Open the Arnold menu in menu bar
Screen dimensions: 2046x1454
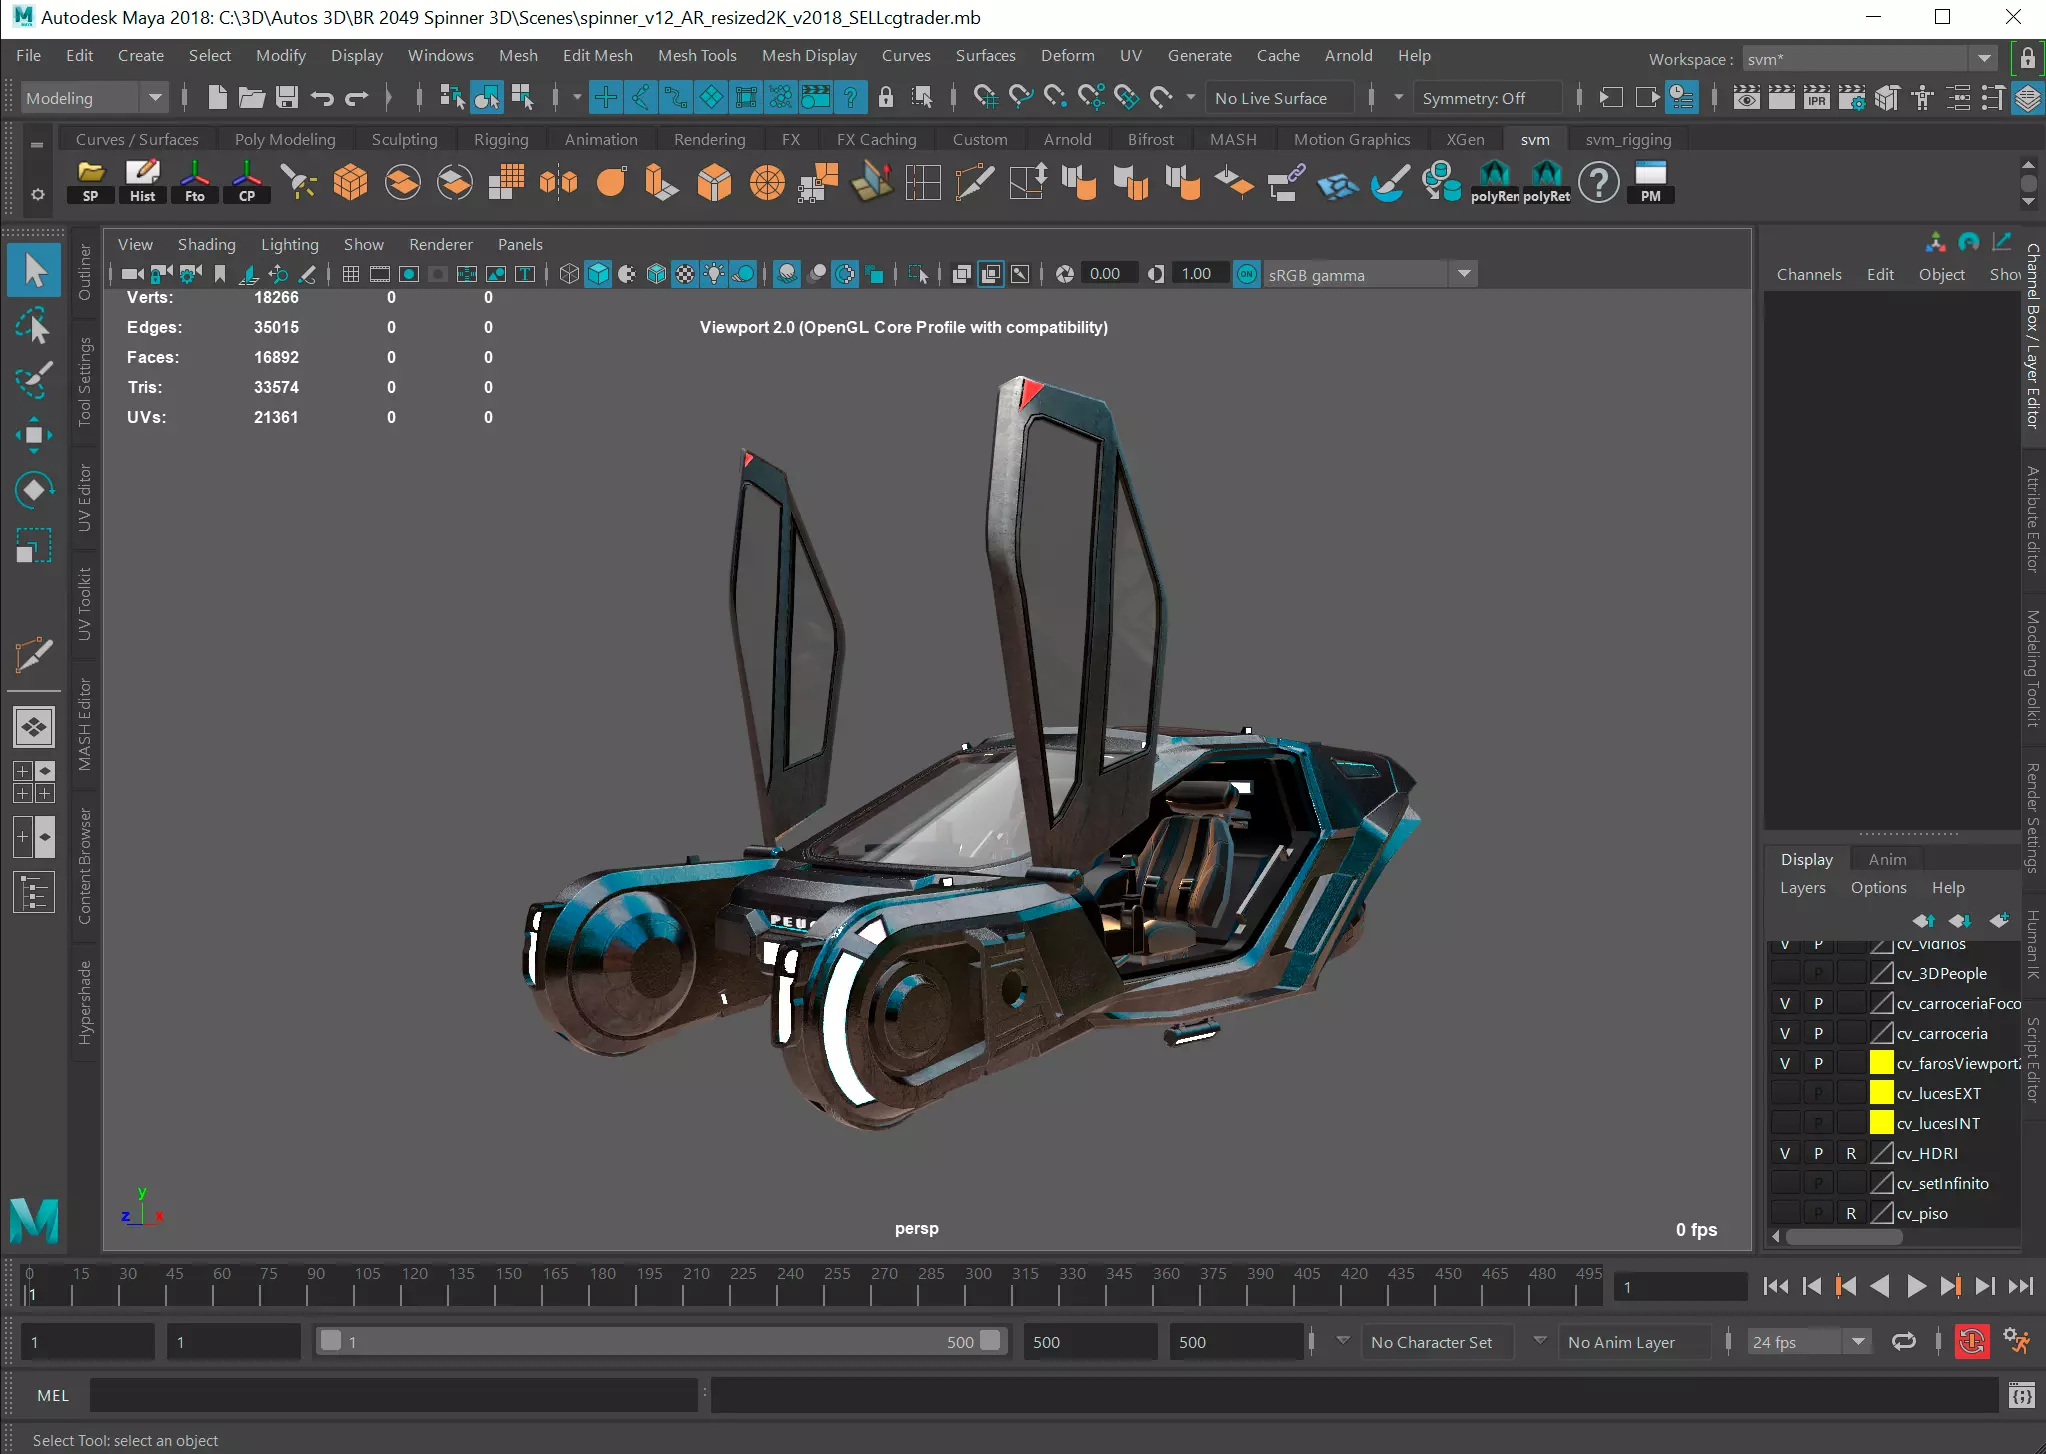pos(1348,55)
